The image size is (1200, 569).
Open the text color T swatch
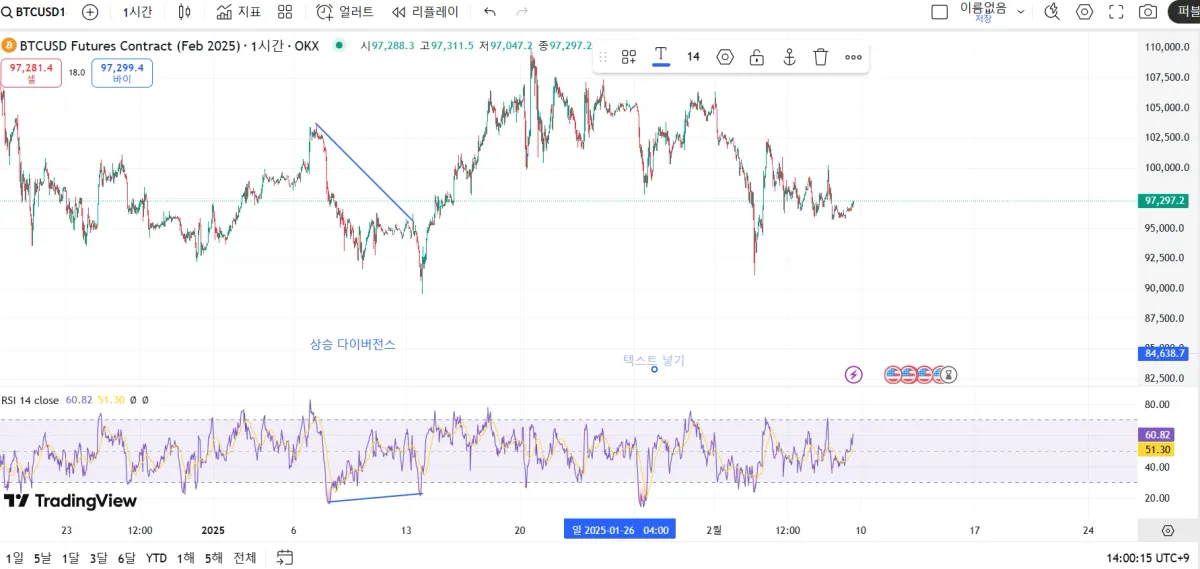661,56
